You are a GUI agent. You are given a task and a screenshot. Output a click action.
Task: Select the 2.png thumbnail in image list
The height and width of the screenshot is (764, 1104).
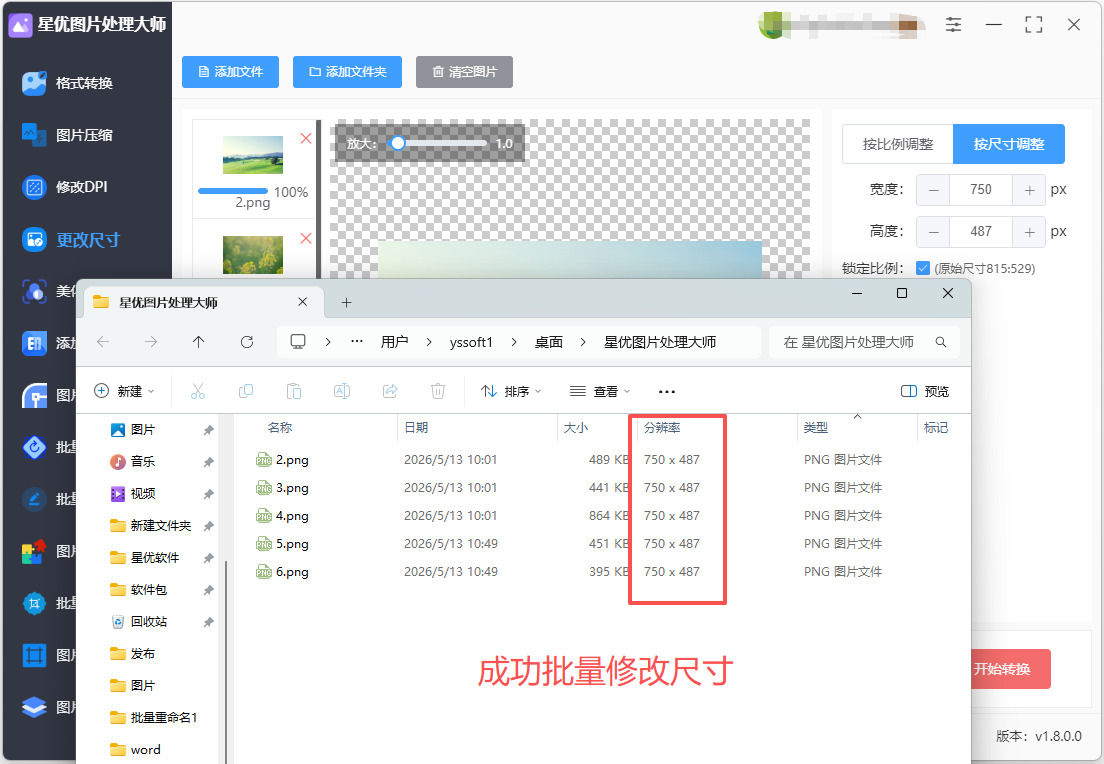click(x=253, y=155)
